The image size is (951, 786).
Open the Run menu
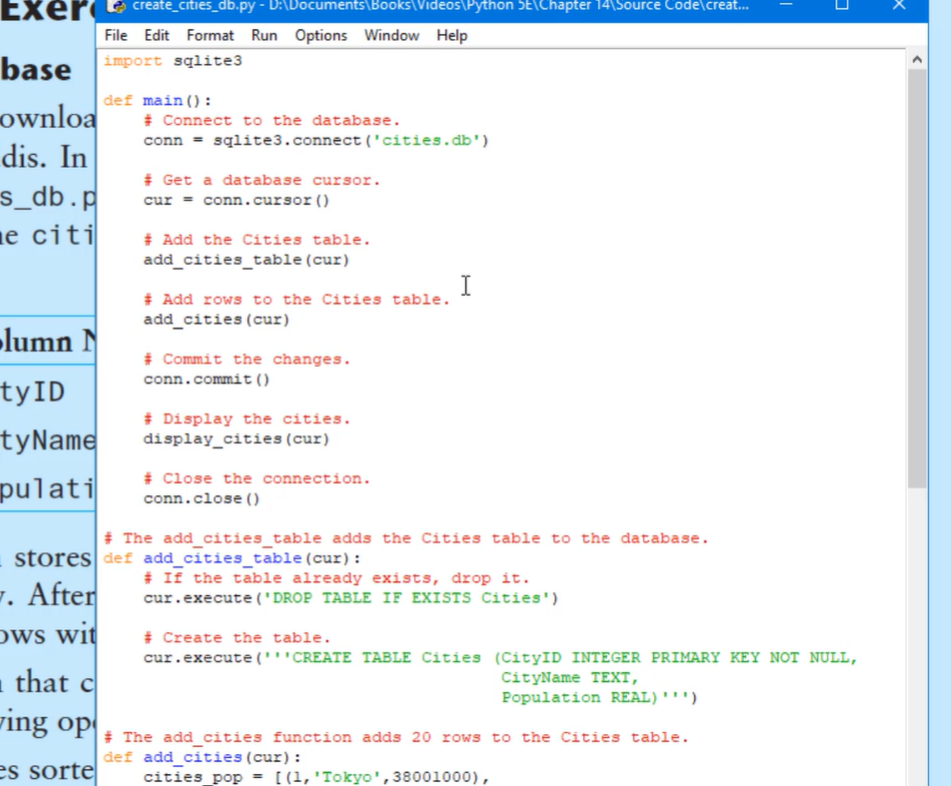264,36
